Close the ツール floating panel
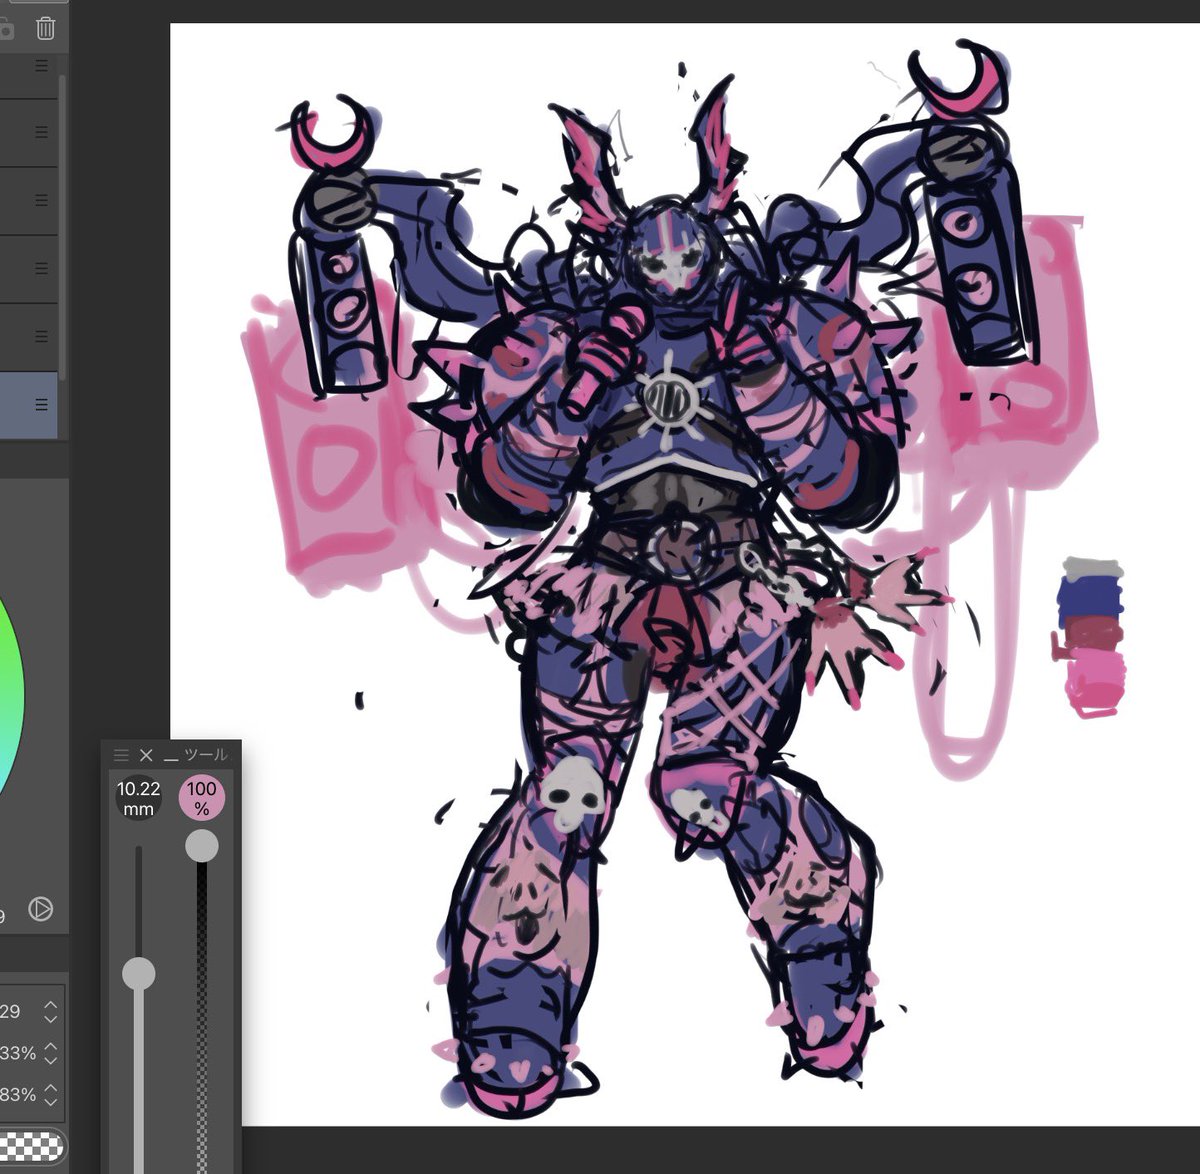Screen dimensions: 1200x1174 point(146,755)
